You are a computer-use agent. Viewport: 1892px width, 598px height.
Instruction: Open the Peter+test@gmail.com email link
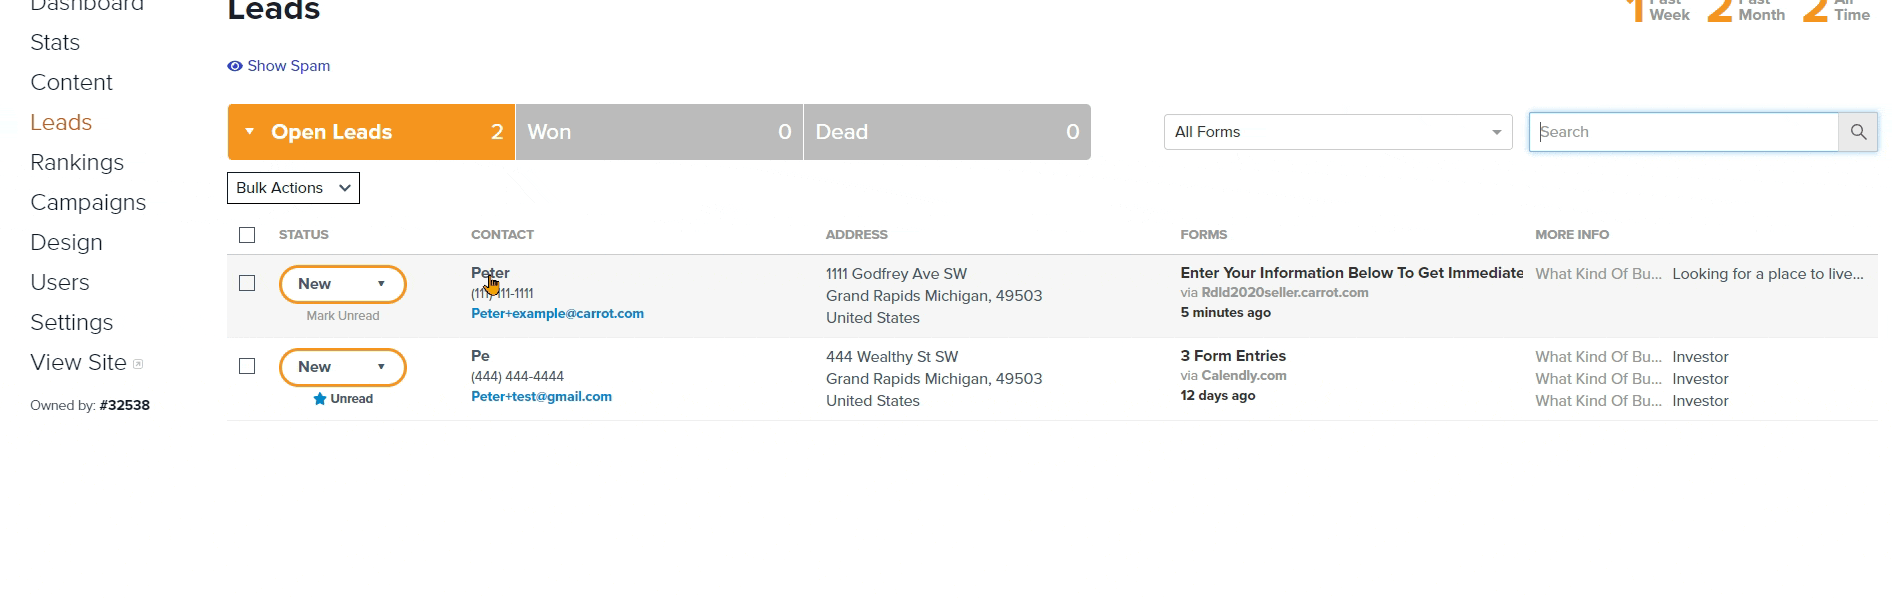[x=541, y=396]
